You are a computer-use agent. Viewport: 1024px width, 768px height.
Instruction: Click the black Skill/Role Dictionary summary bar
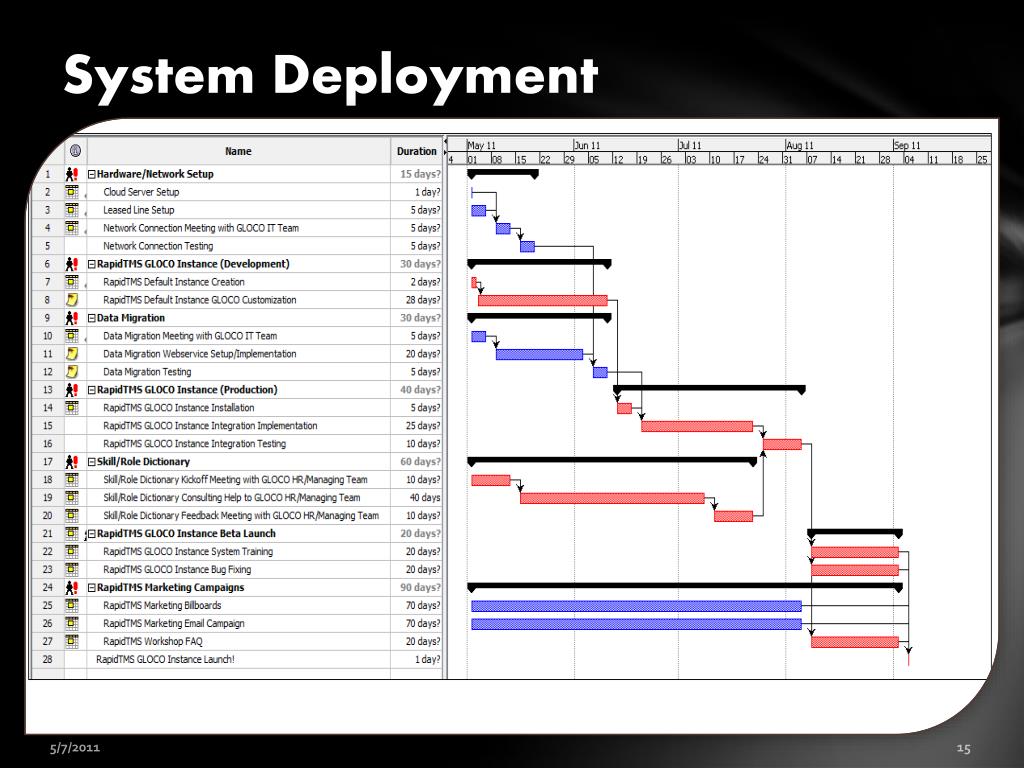click(x=612, y=460)
